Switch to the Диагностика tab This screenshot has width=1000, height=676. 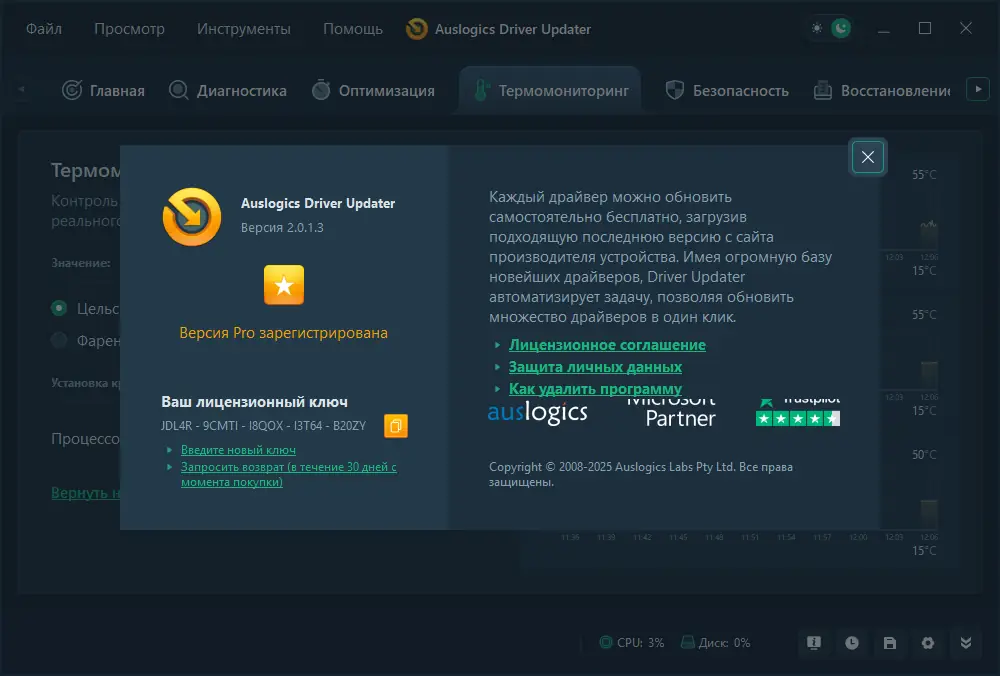[x=228, y=91]
